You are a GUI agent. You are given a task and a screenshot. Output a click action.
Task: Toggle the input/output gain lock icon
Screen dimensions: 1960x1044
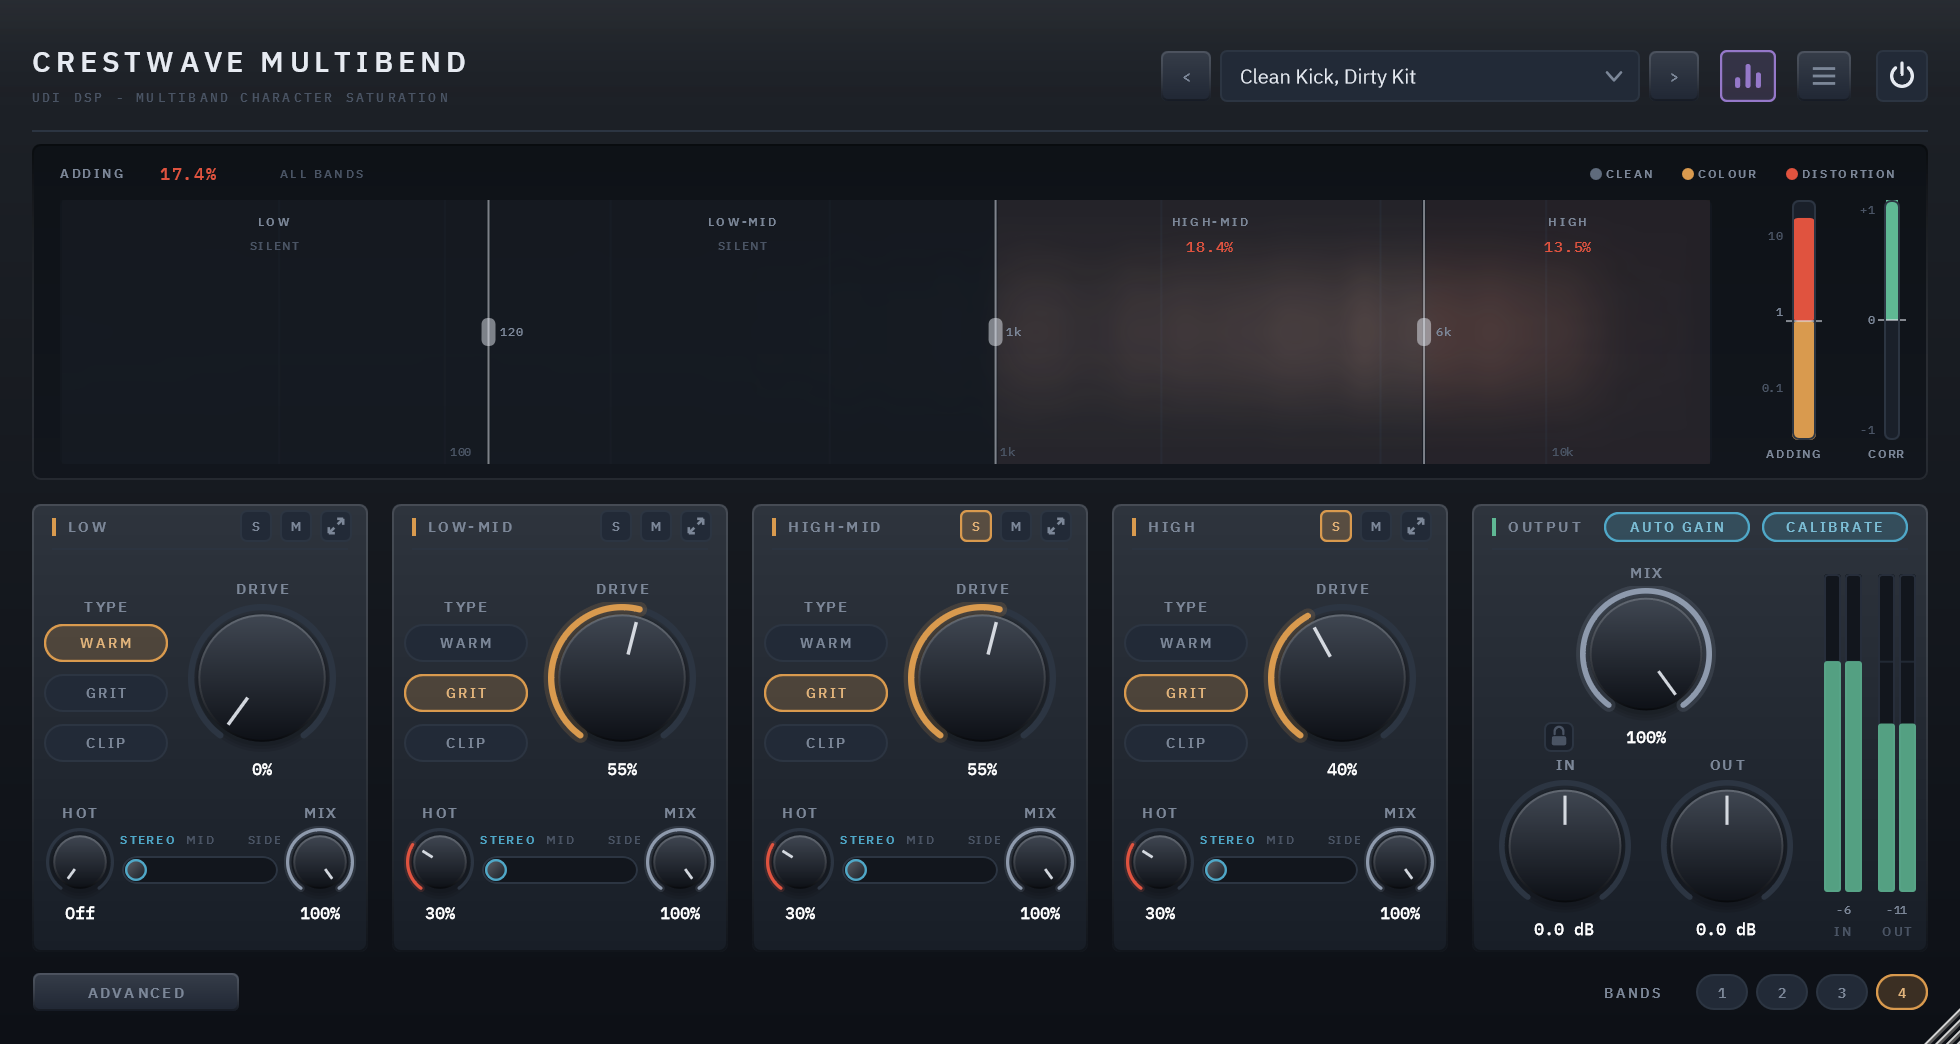tap(1558, 737)
